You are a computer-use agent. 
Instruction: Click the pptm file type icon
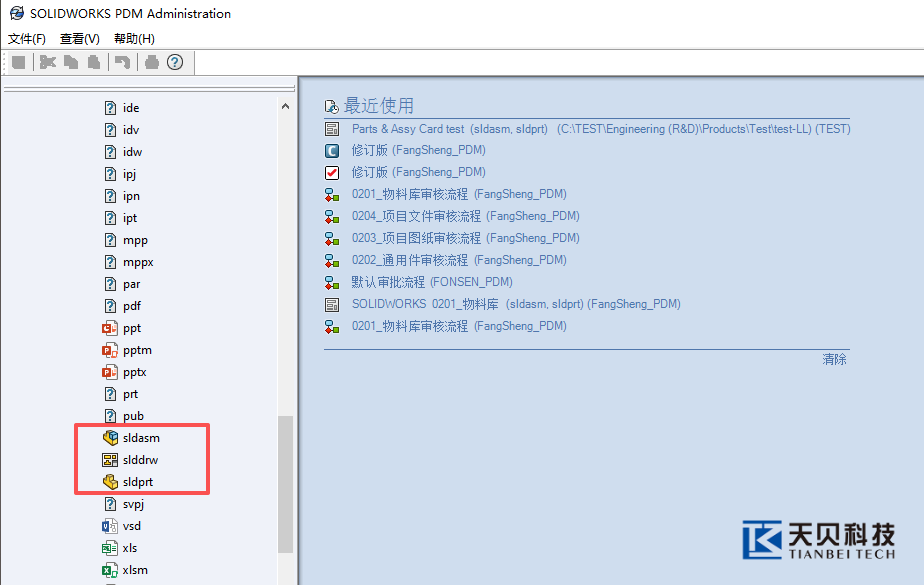(x=110, y=350)
